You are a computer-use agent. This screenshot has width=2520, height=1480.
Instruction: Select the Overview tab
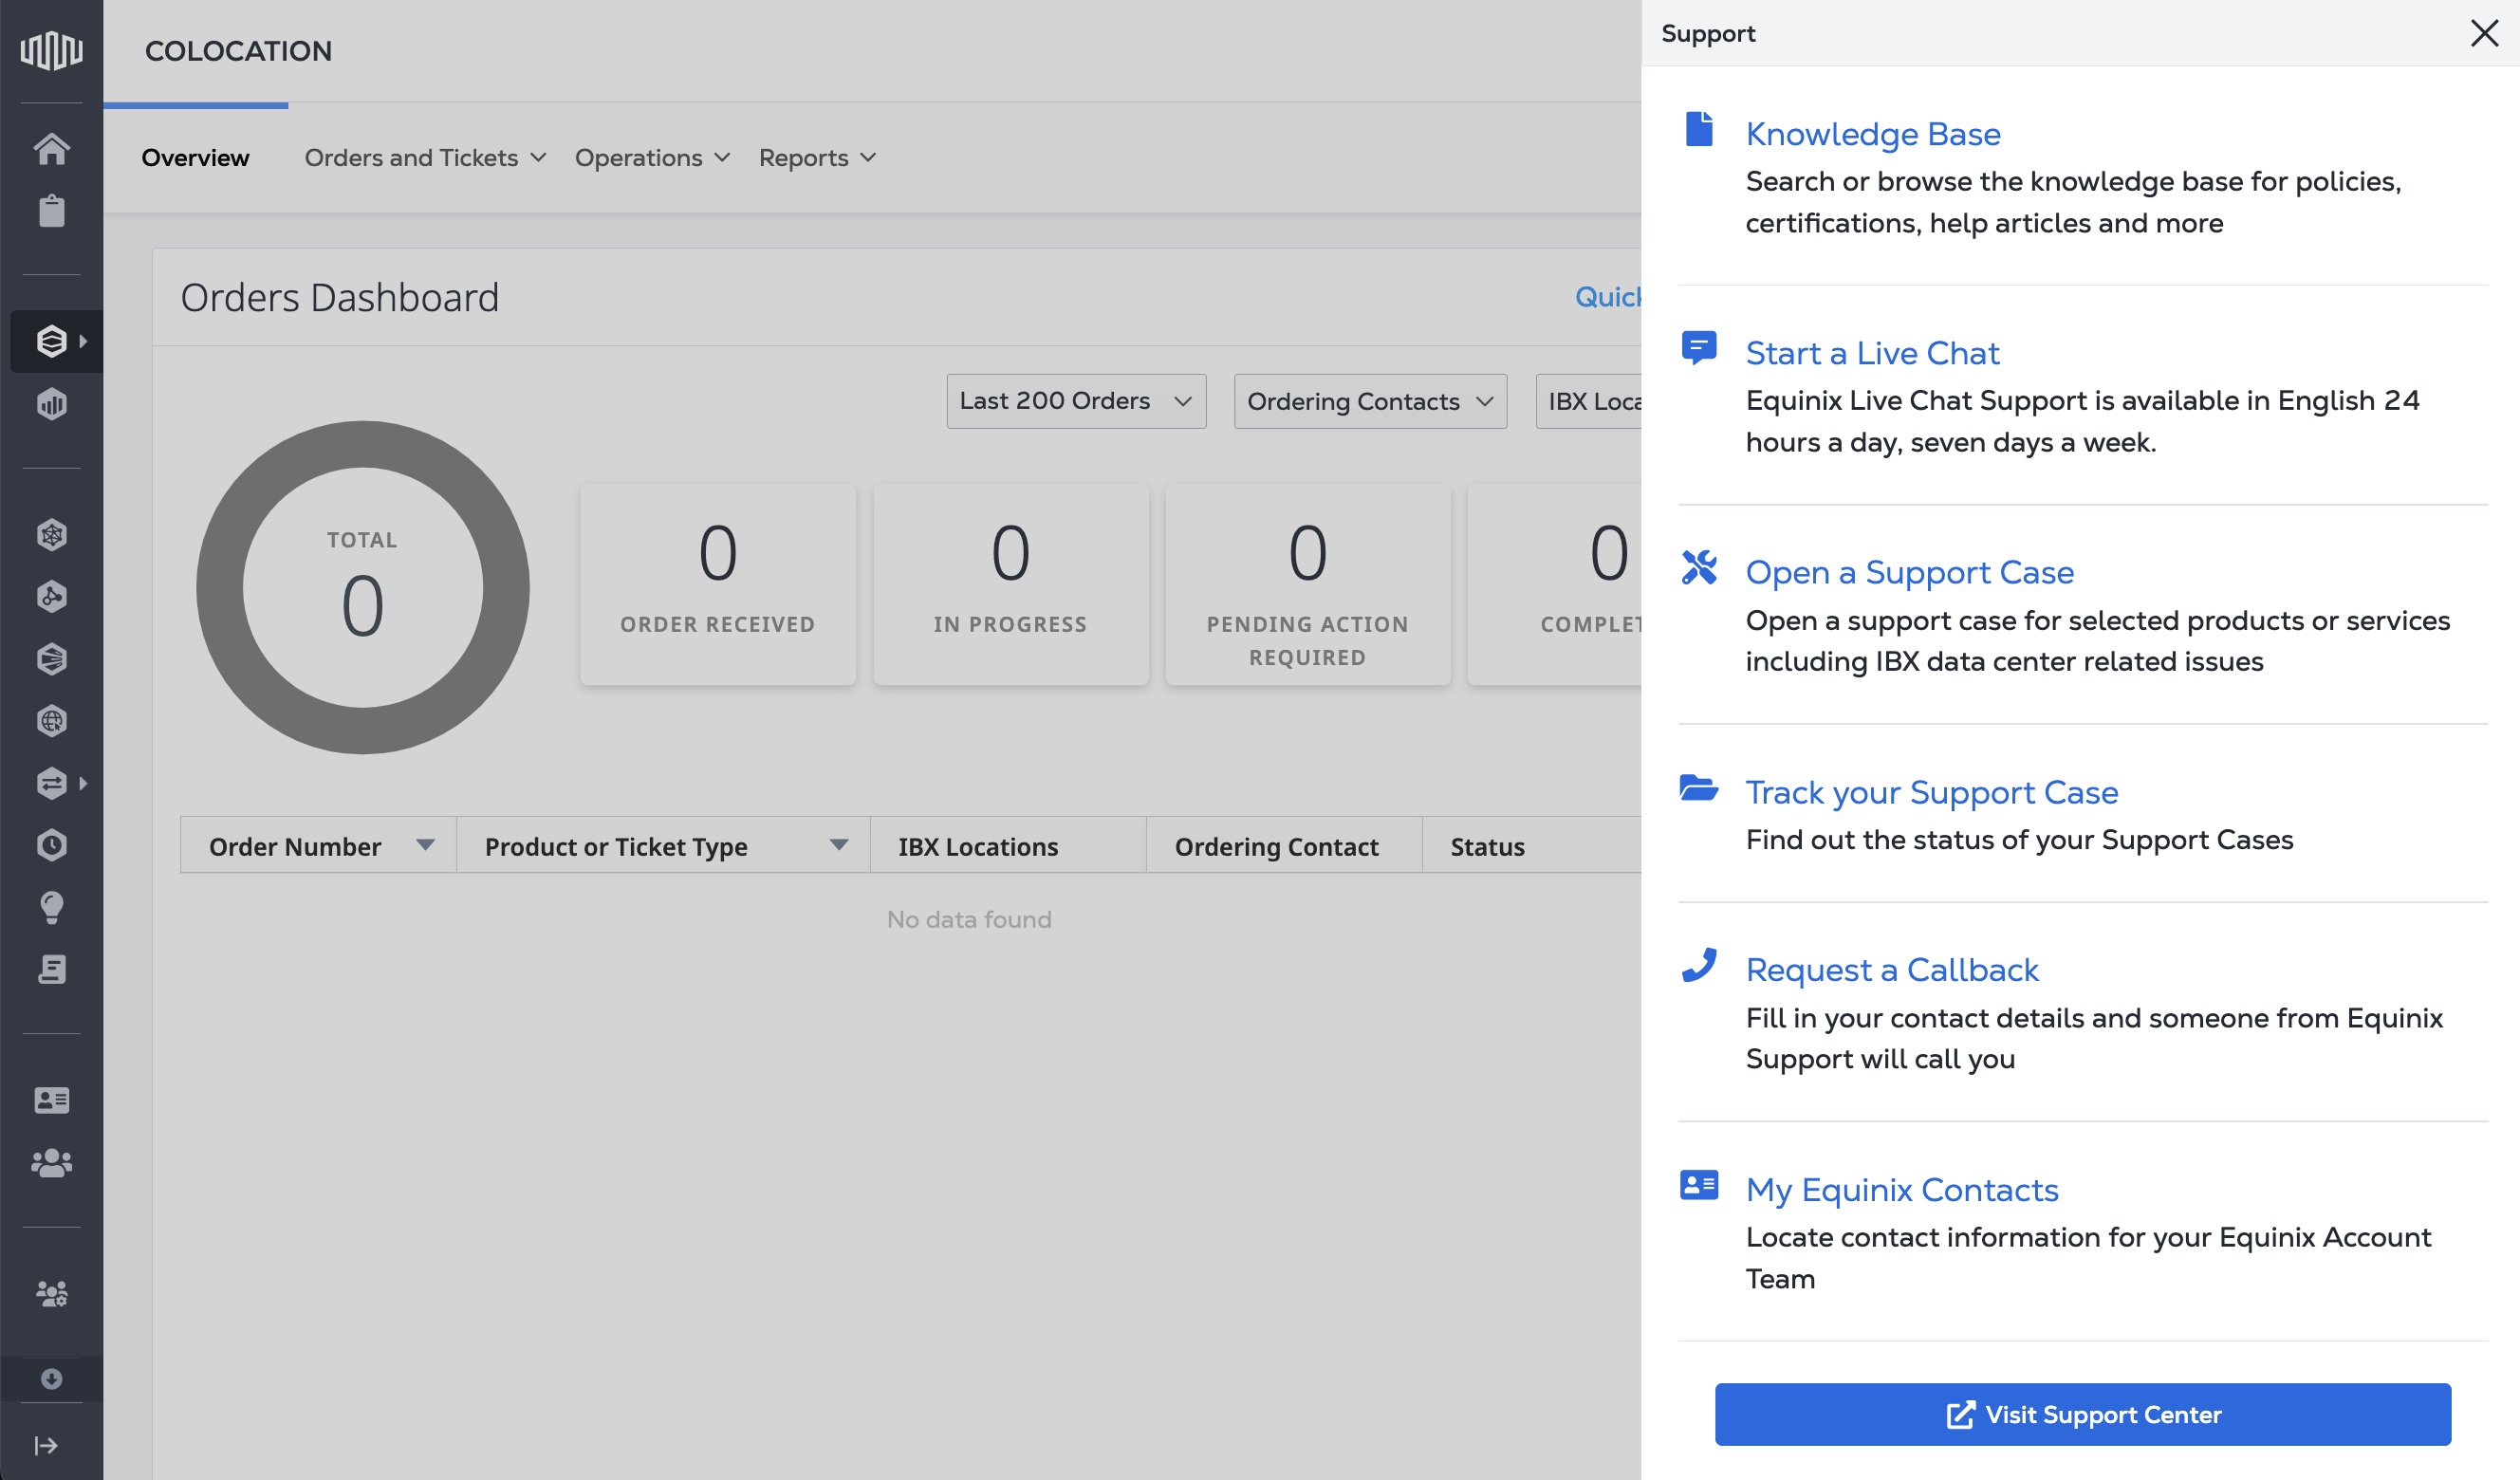[195, 157]
